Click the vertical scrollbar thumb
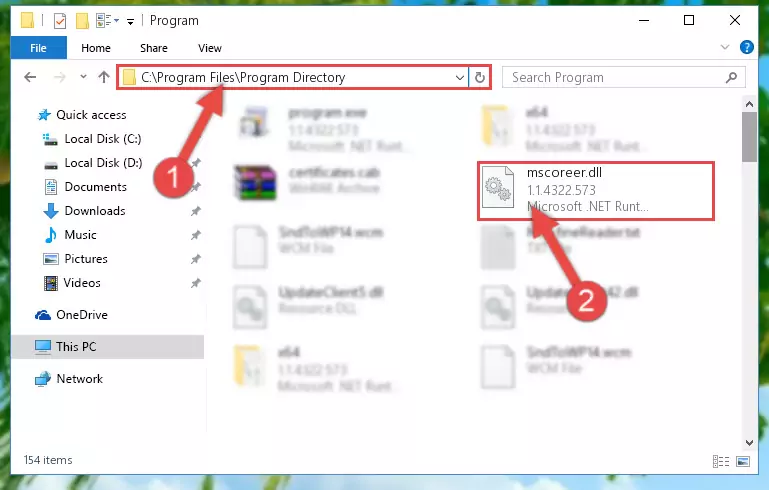This screenshot has height=490, width=769. pos(749,137)
